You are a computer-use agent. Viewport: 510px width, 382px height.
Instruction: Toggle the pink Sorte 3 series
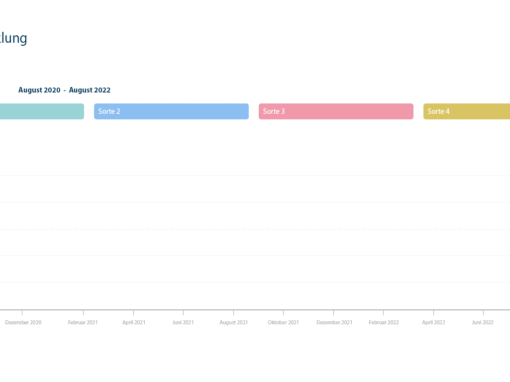[x=336, y=111]
